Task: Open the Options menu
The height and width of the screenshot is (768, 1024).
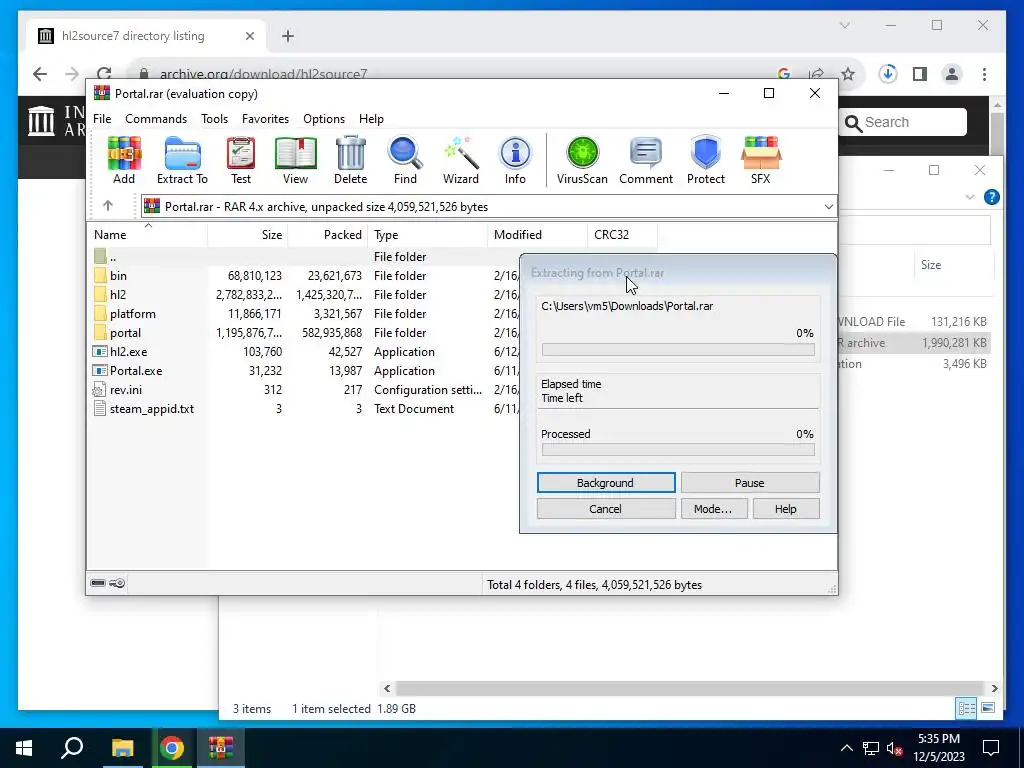Action: 324,119
